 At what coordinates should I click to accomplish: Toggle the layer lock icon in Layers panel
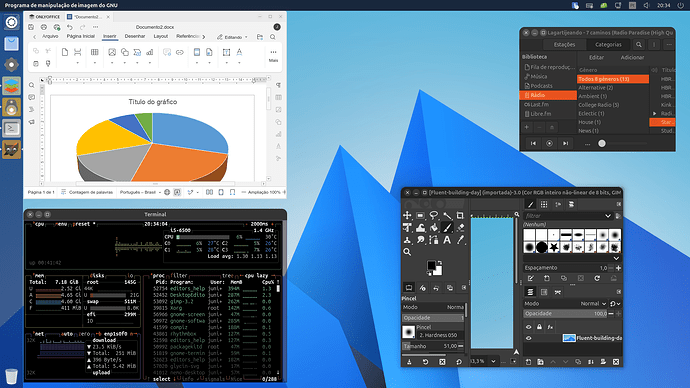click(x=539, y=327)
